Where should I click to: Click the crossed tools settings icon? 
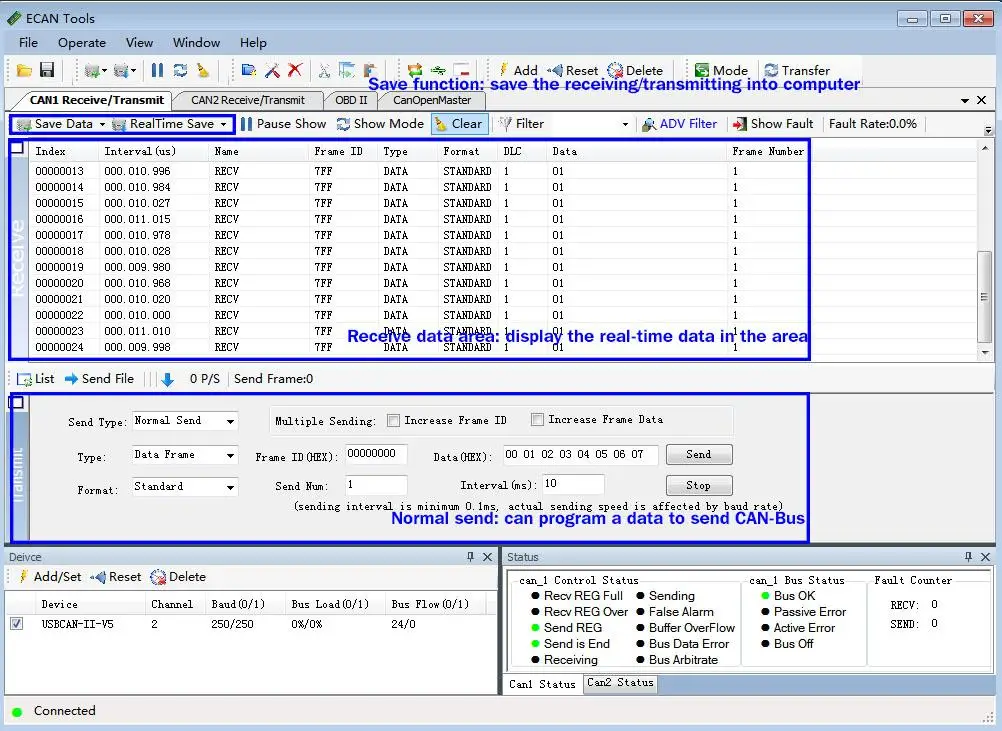point(272,70)
